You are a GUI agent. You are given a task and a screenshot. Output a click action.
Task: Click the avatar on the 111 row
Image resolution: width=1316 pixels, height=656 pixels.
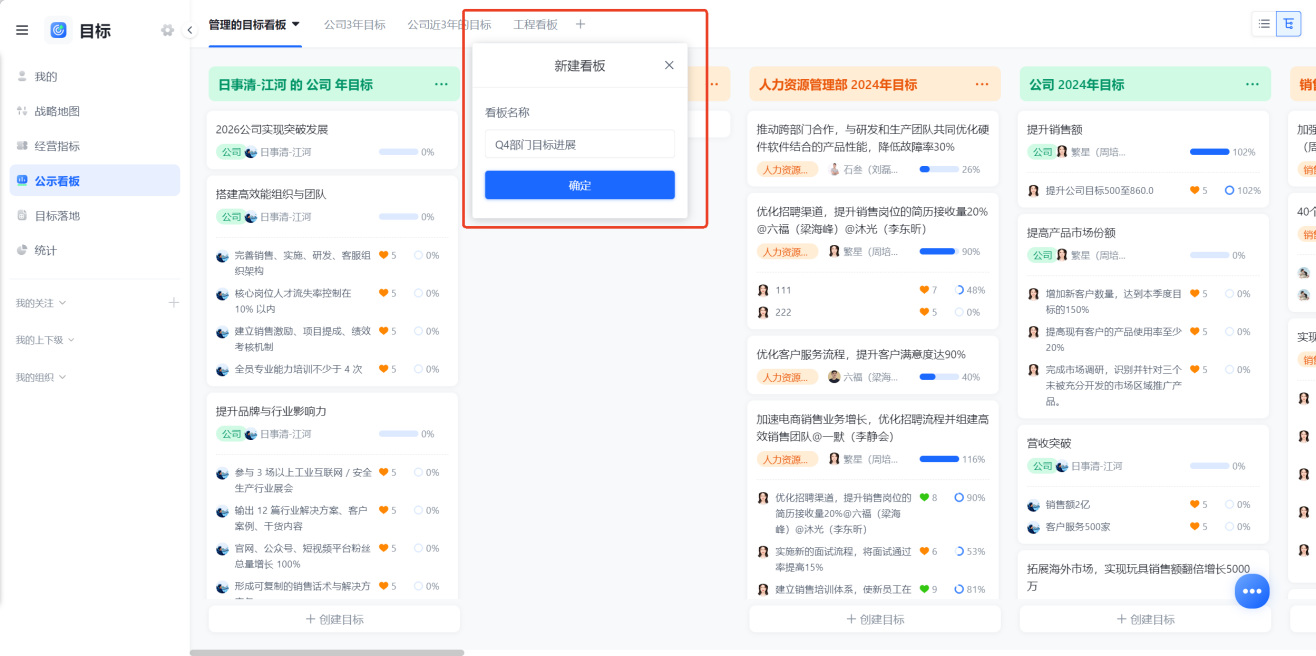click(763, 290)
